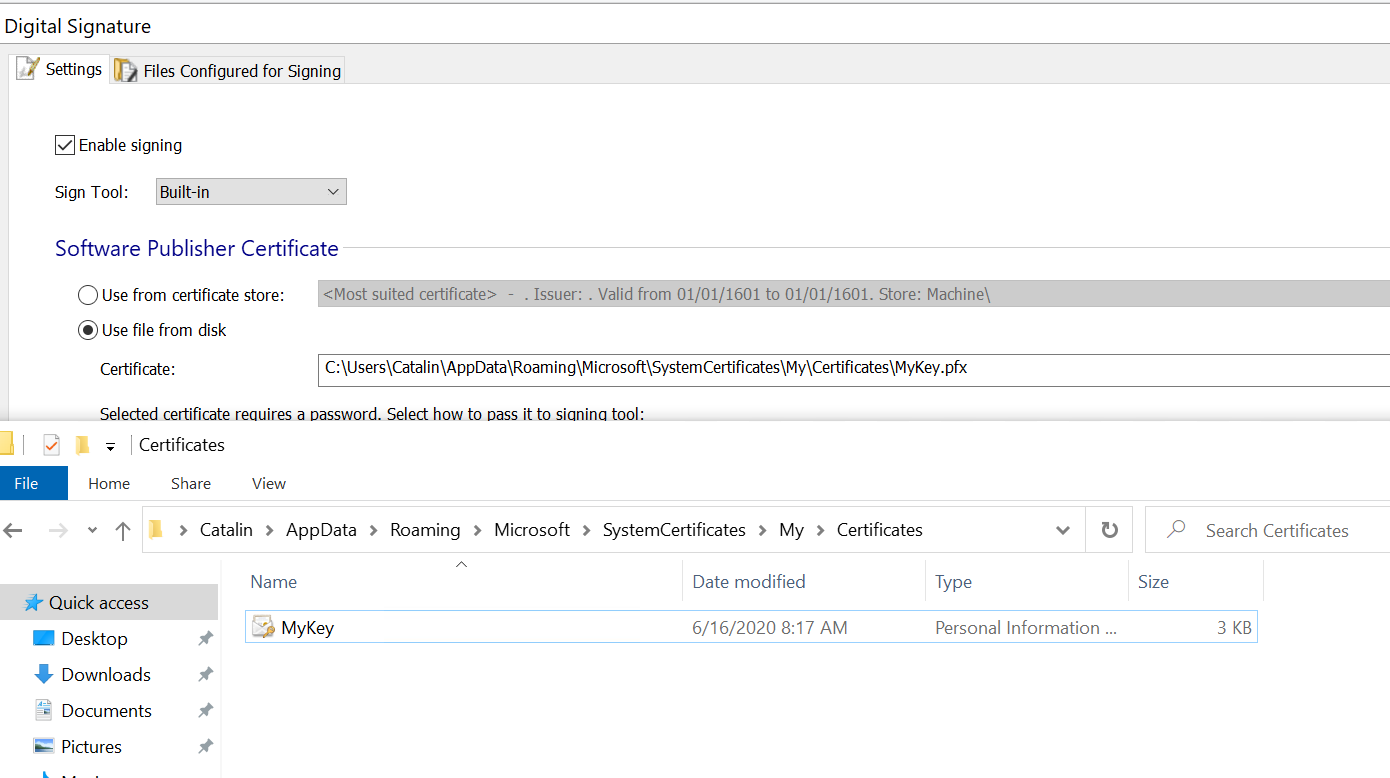
Task: Open the recent locations dropdown arrow
Action: coord(92,531)
